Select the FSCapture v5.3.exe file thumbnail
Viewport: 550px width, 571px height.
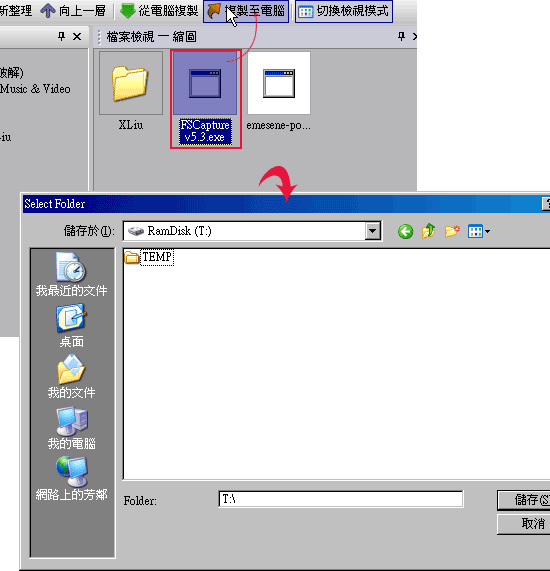point(205,99)
